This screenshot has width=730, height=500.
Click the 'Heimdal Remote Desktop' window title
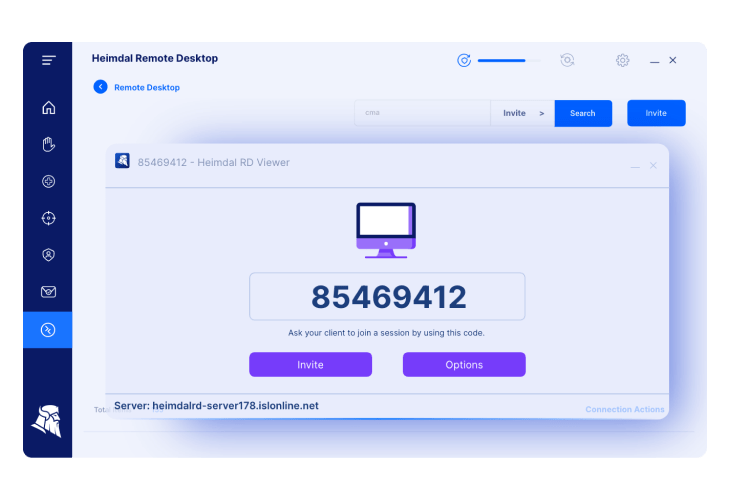155,58
